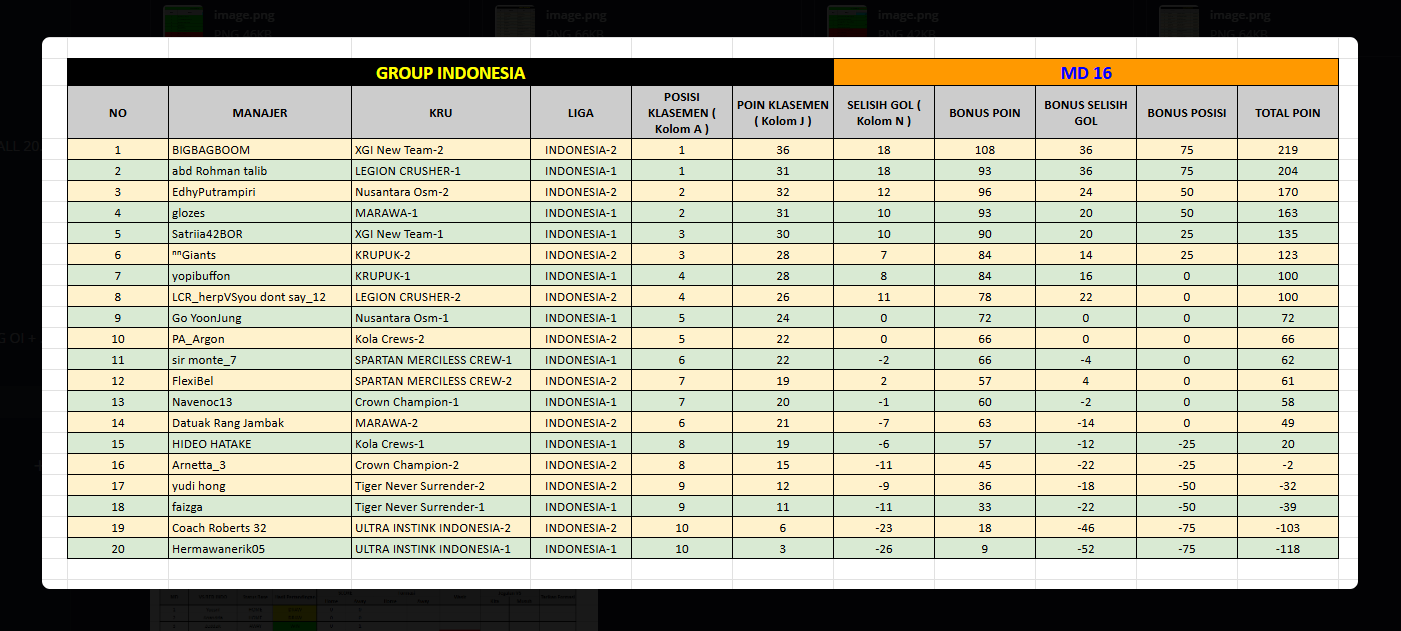Click crew cell SPARTAN MERCILESS CREW-1
This screenshot has height=631, width=1401.
pyautogui.click(x=441, y=360)
